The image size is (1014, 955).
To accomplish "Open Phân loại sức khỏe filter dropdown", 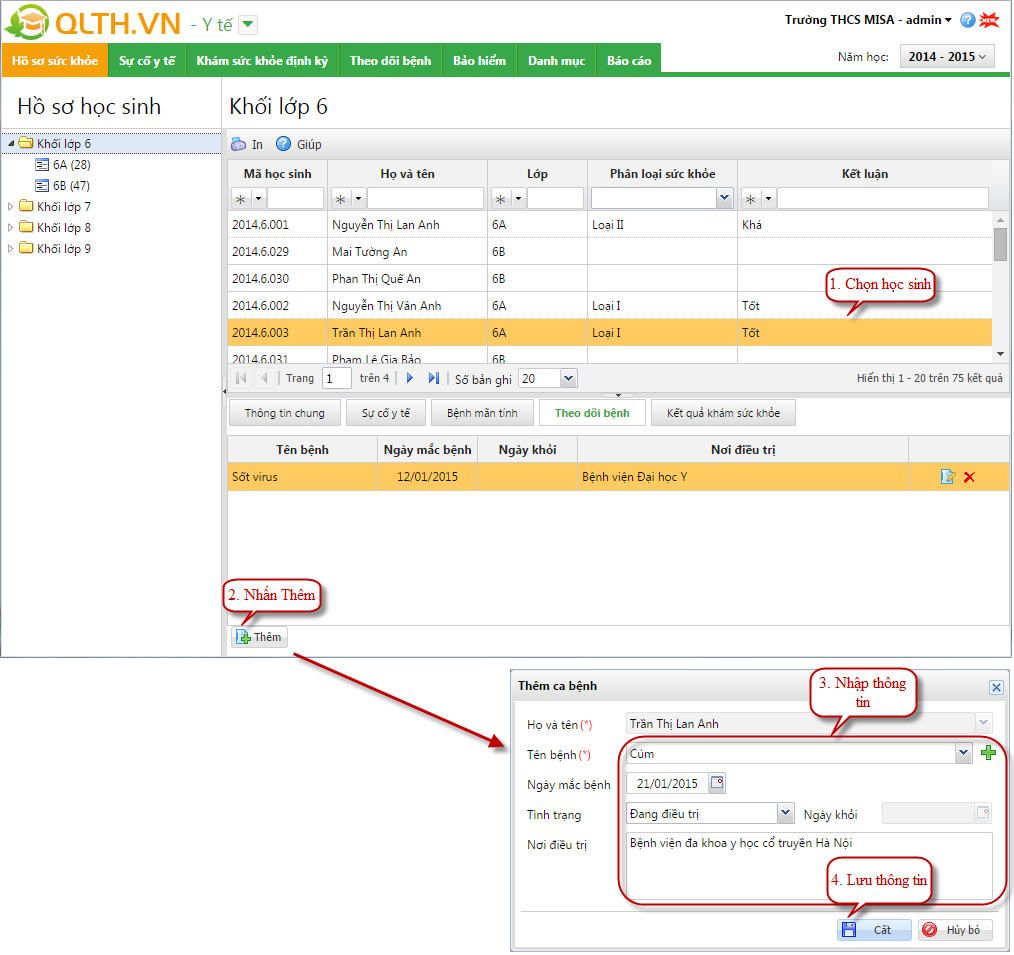I will coord(725,198).
